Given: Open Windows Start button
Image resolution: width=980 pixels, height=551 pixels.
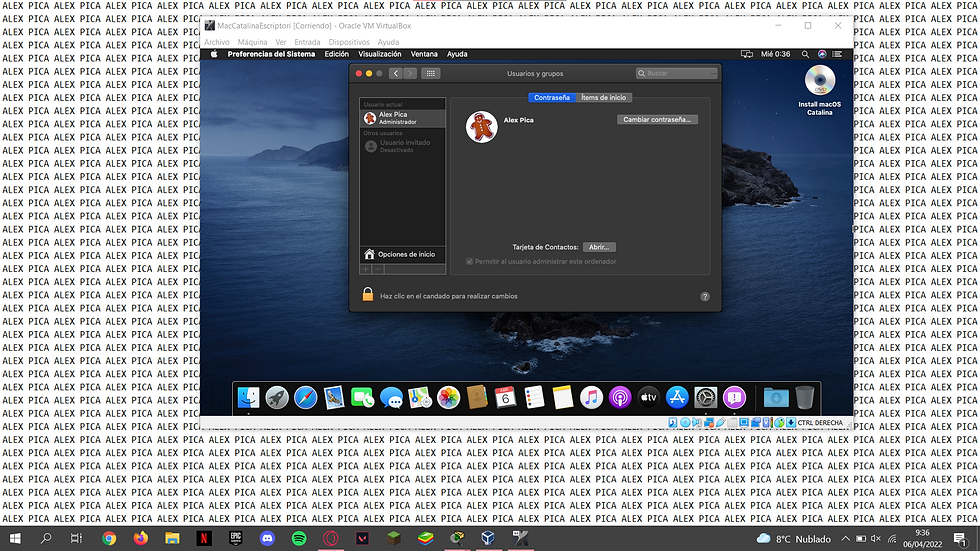Looking at the screenshot, I should click(15, 539).
